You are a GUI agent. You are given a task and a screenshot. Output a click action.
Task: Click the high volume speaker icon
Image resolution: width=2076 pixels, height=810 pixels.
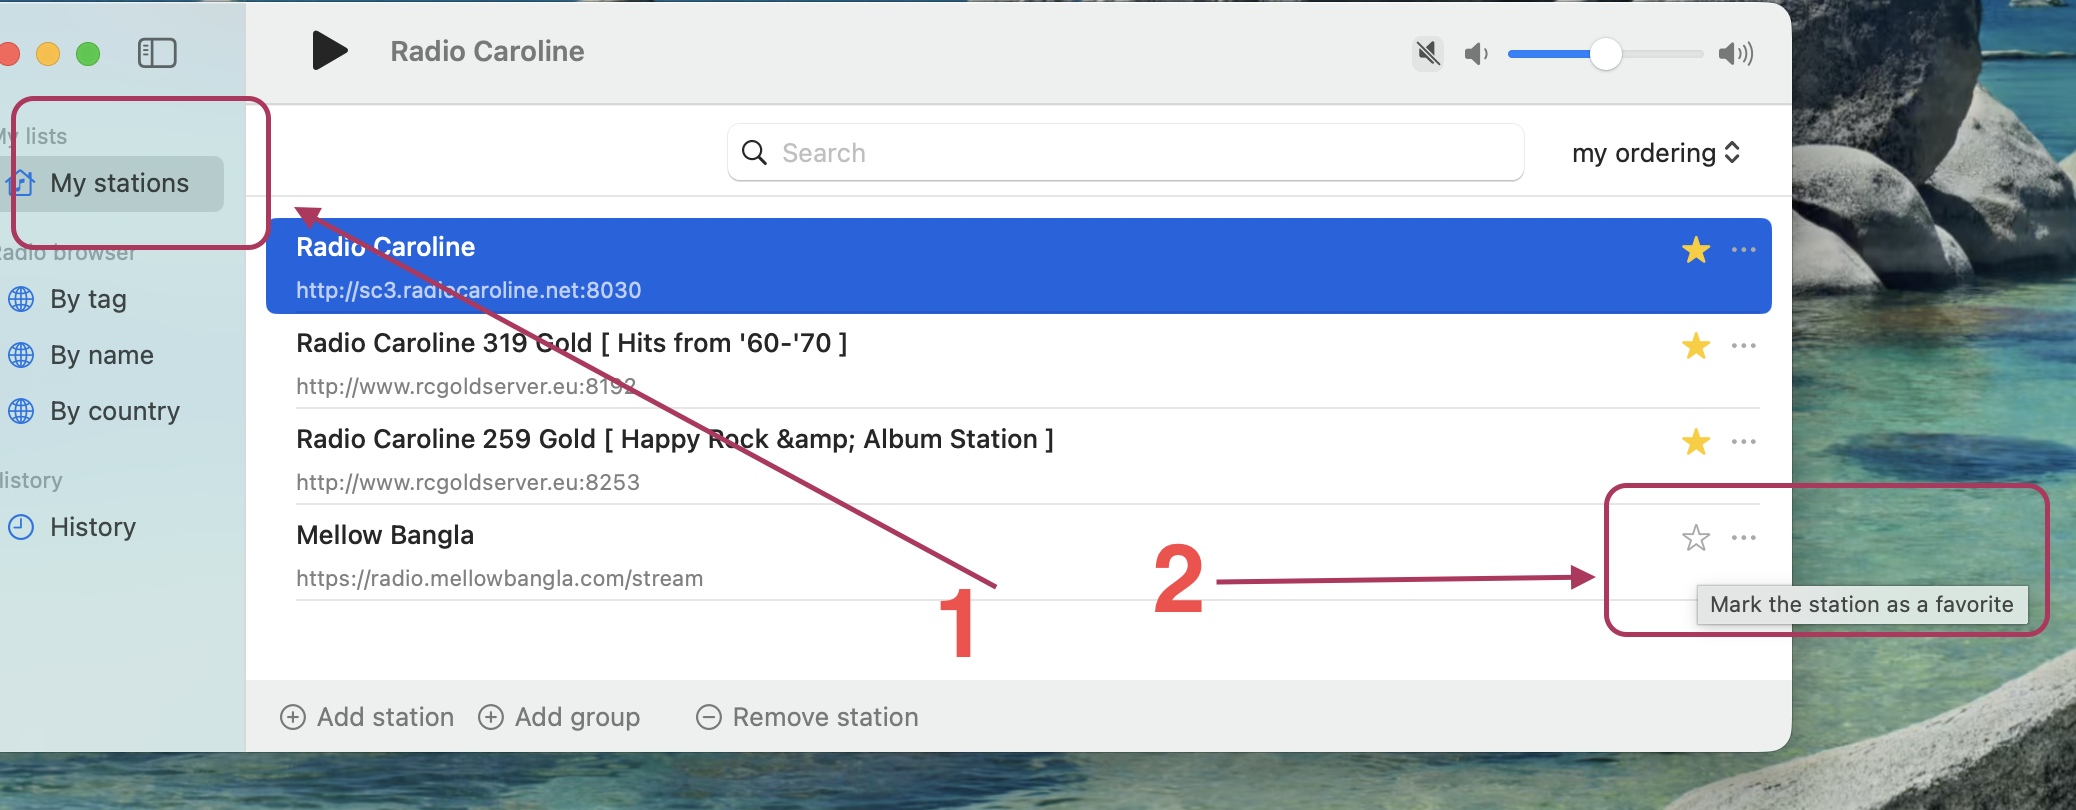point(1736,54)
